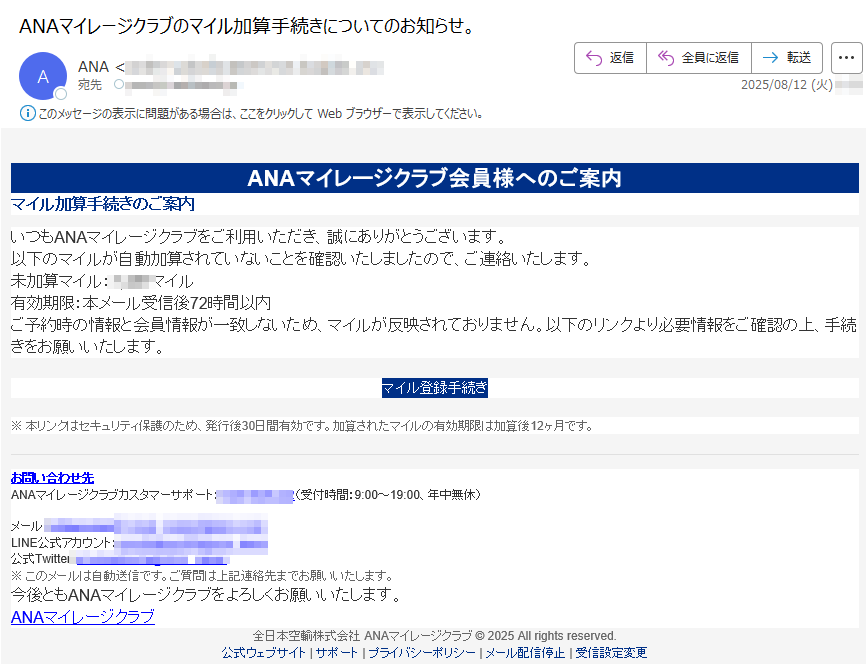
Task: Open プライバシーポリシー footer link
Action: 421,652
